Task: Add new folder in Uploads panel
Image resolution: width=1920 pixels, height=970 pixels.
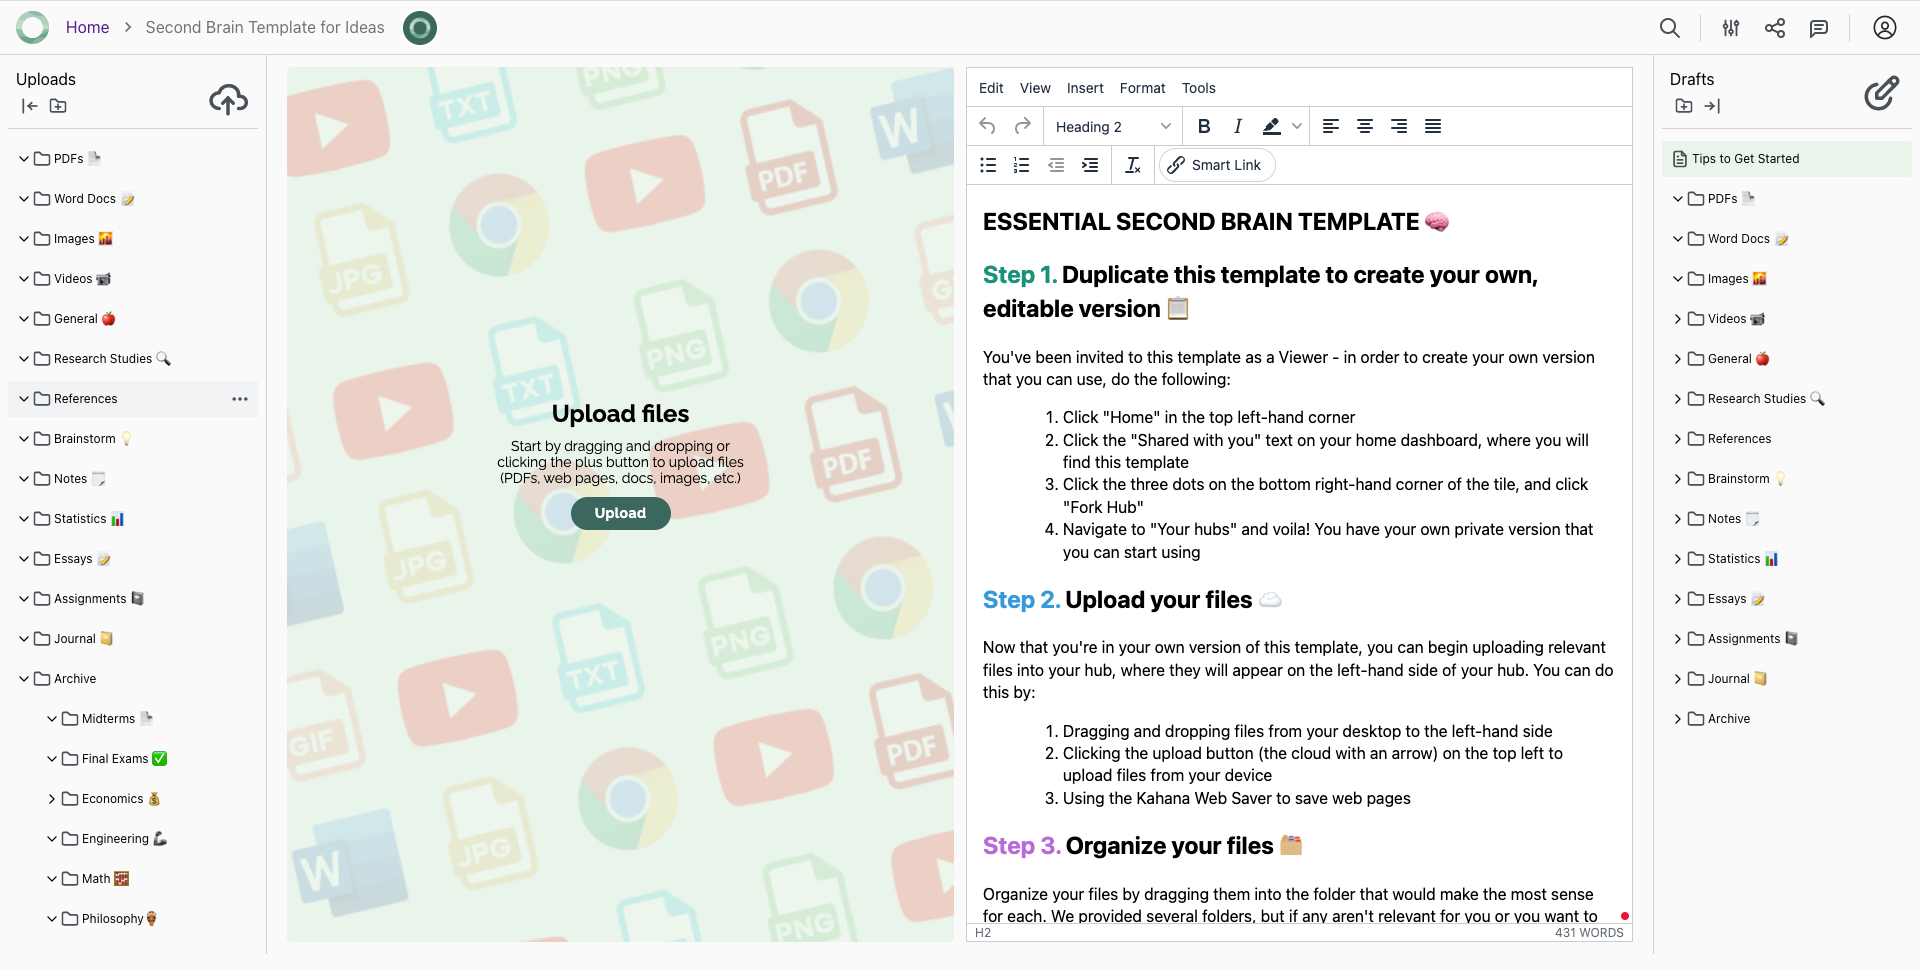Action: tap(58, 106)
